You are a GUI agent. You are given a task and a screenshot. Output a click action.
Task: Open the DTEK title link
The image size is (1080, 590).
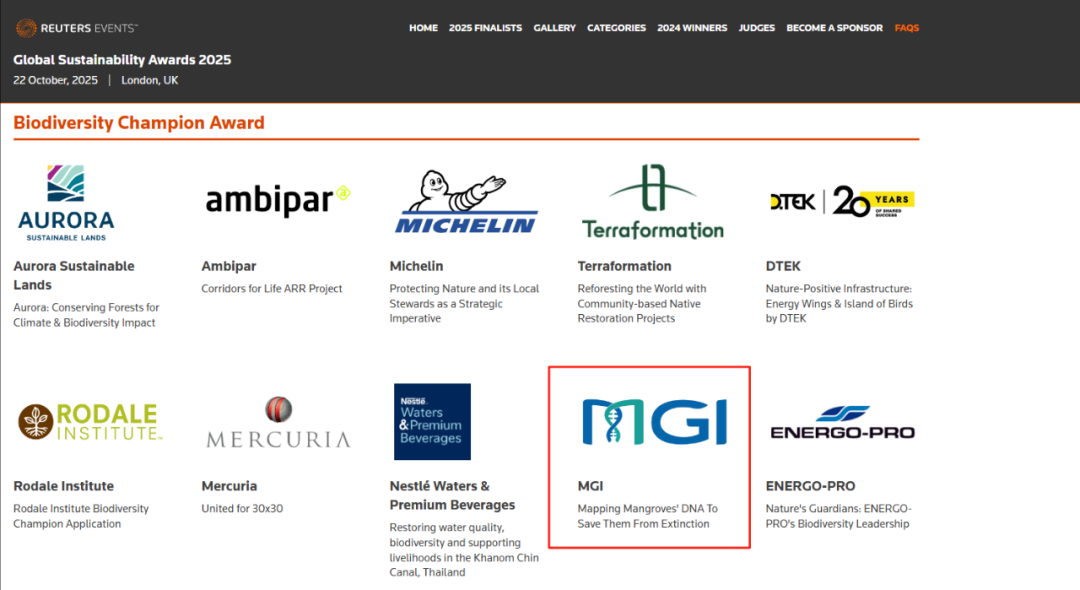click(783, 266)
